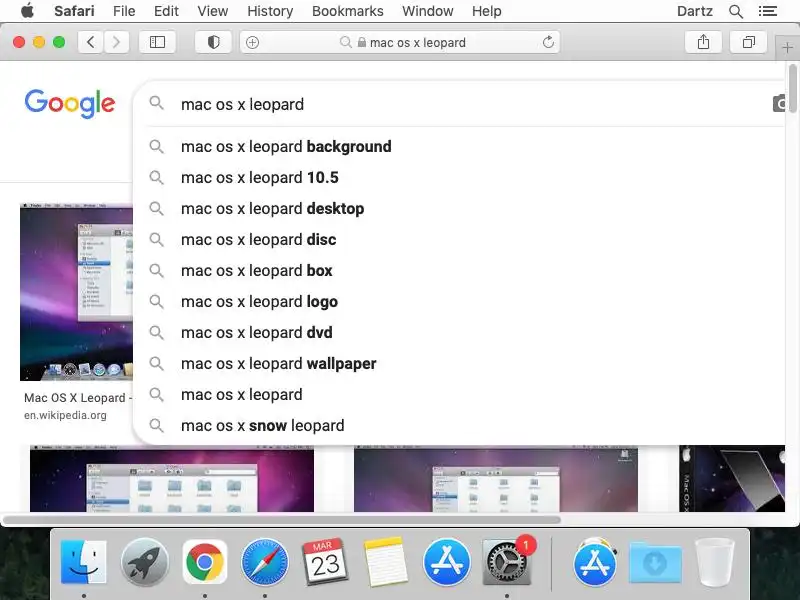Screen dimensions: 800x600
Task: Click the horizontal scrollbar at window bottom
Action: pos(282,520)
